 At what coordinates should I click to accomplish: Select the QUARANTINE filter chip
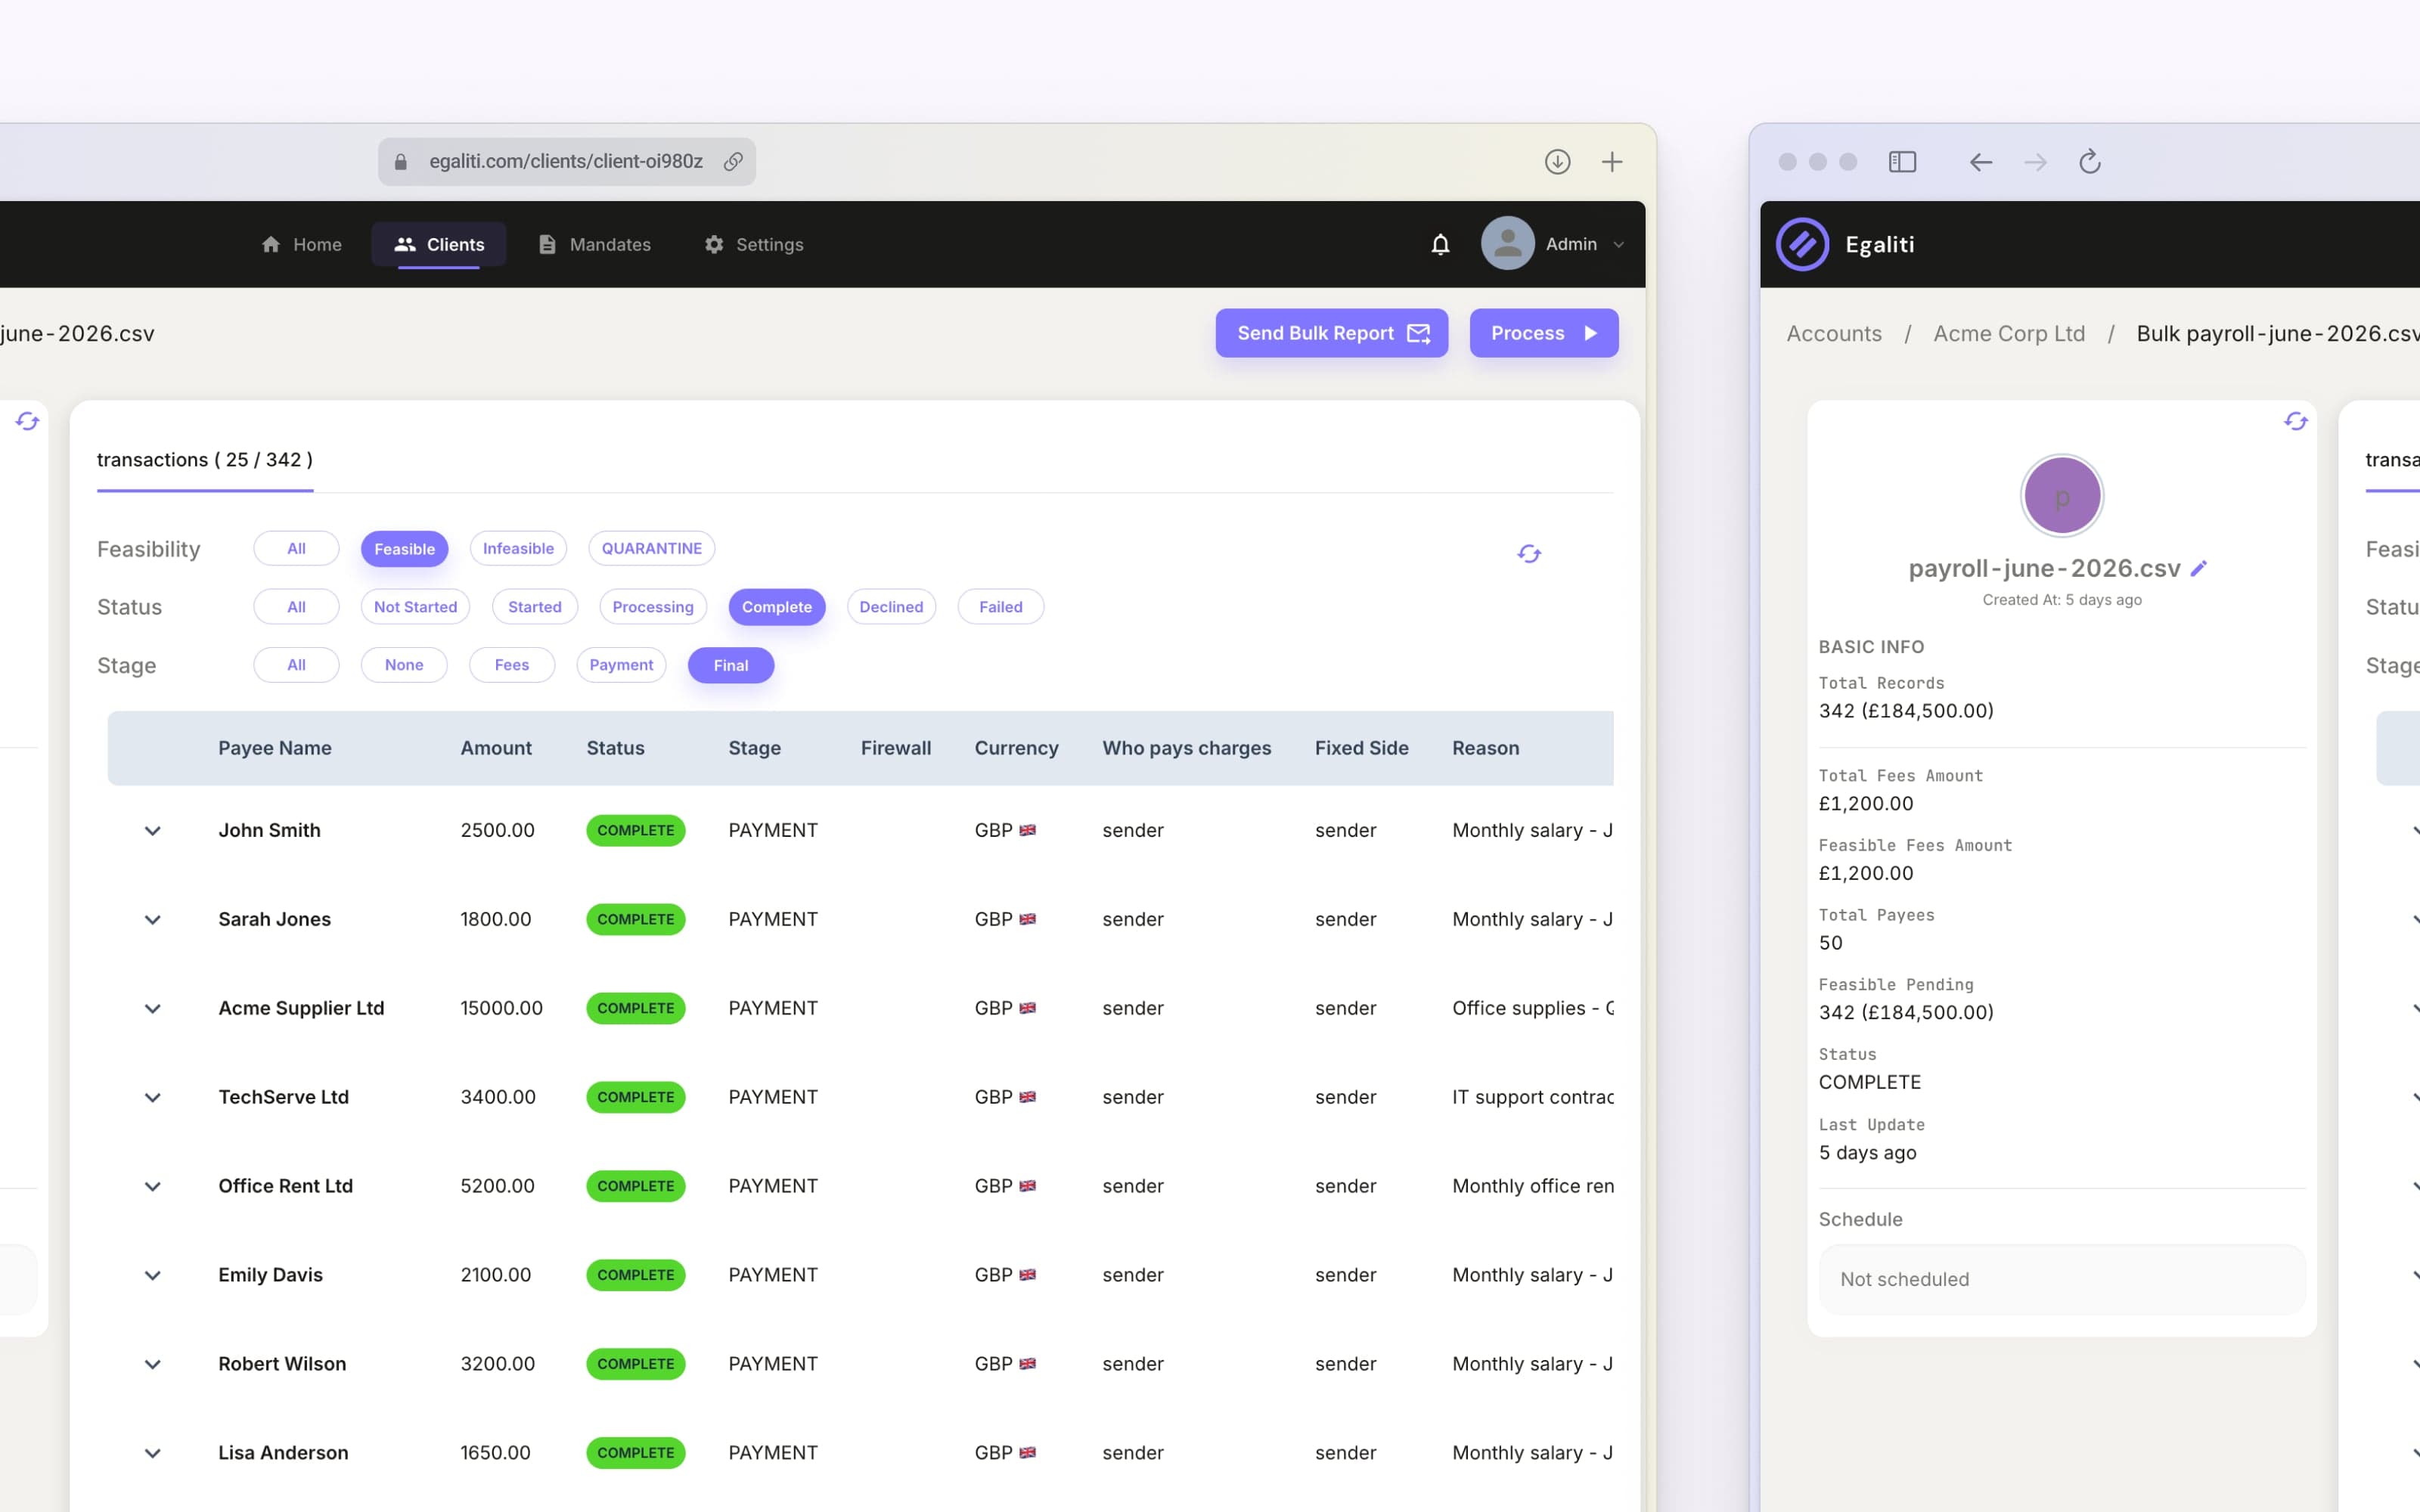click(x=651, y=549)
